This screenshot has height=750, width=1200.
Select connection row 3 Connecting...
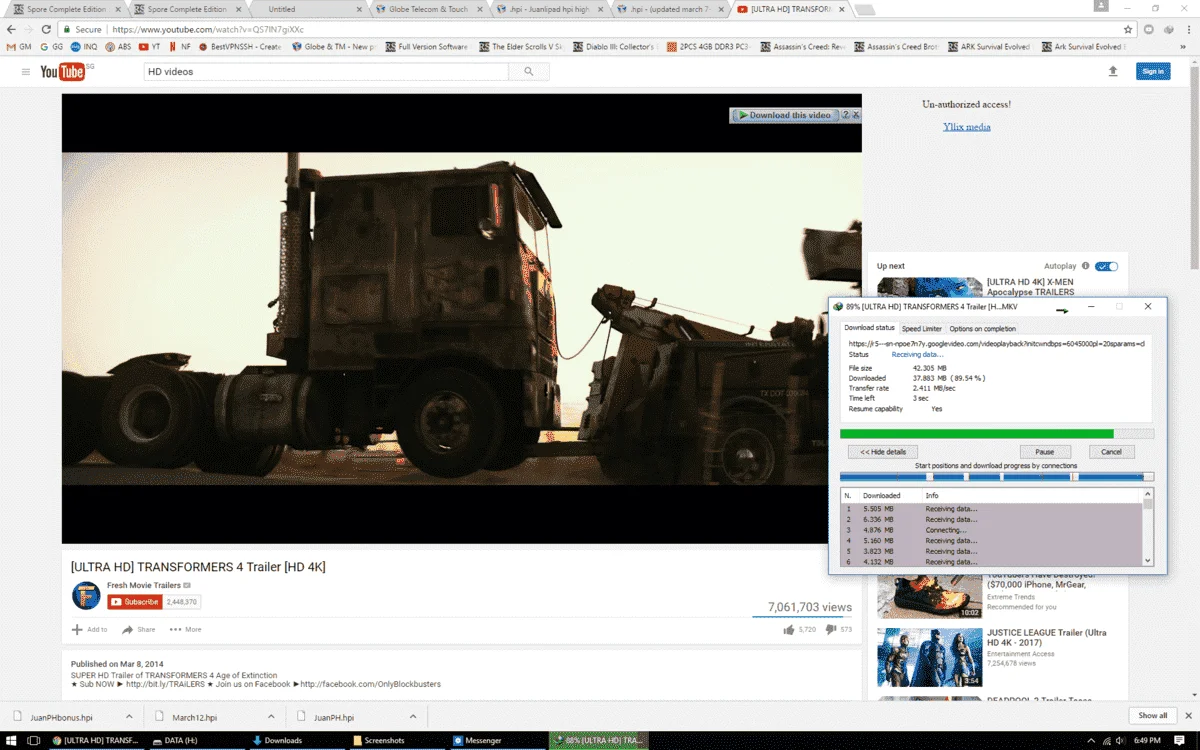click(992, 530)
